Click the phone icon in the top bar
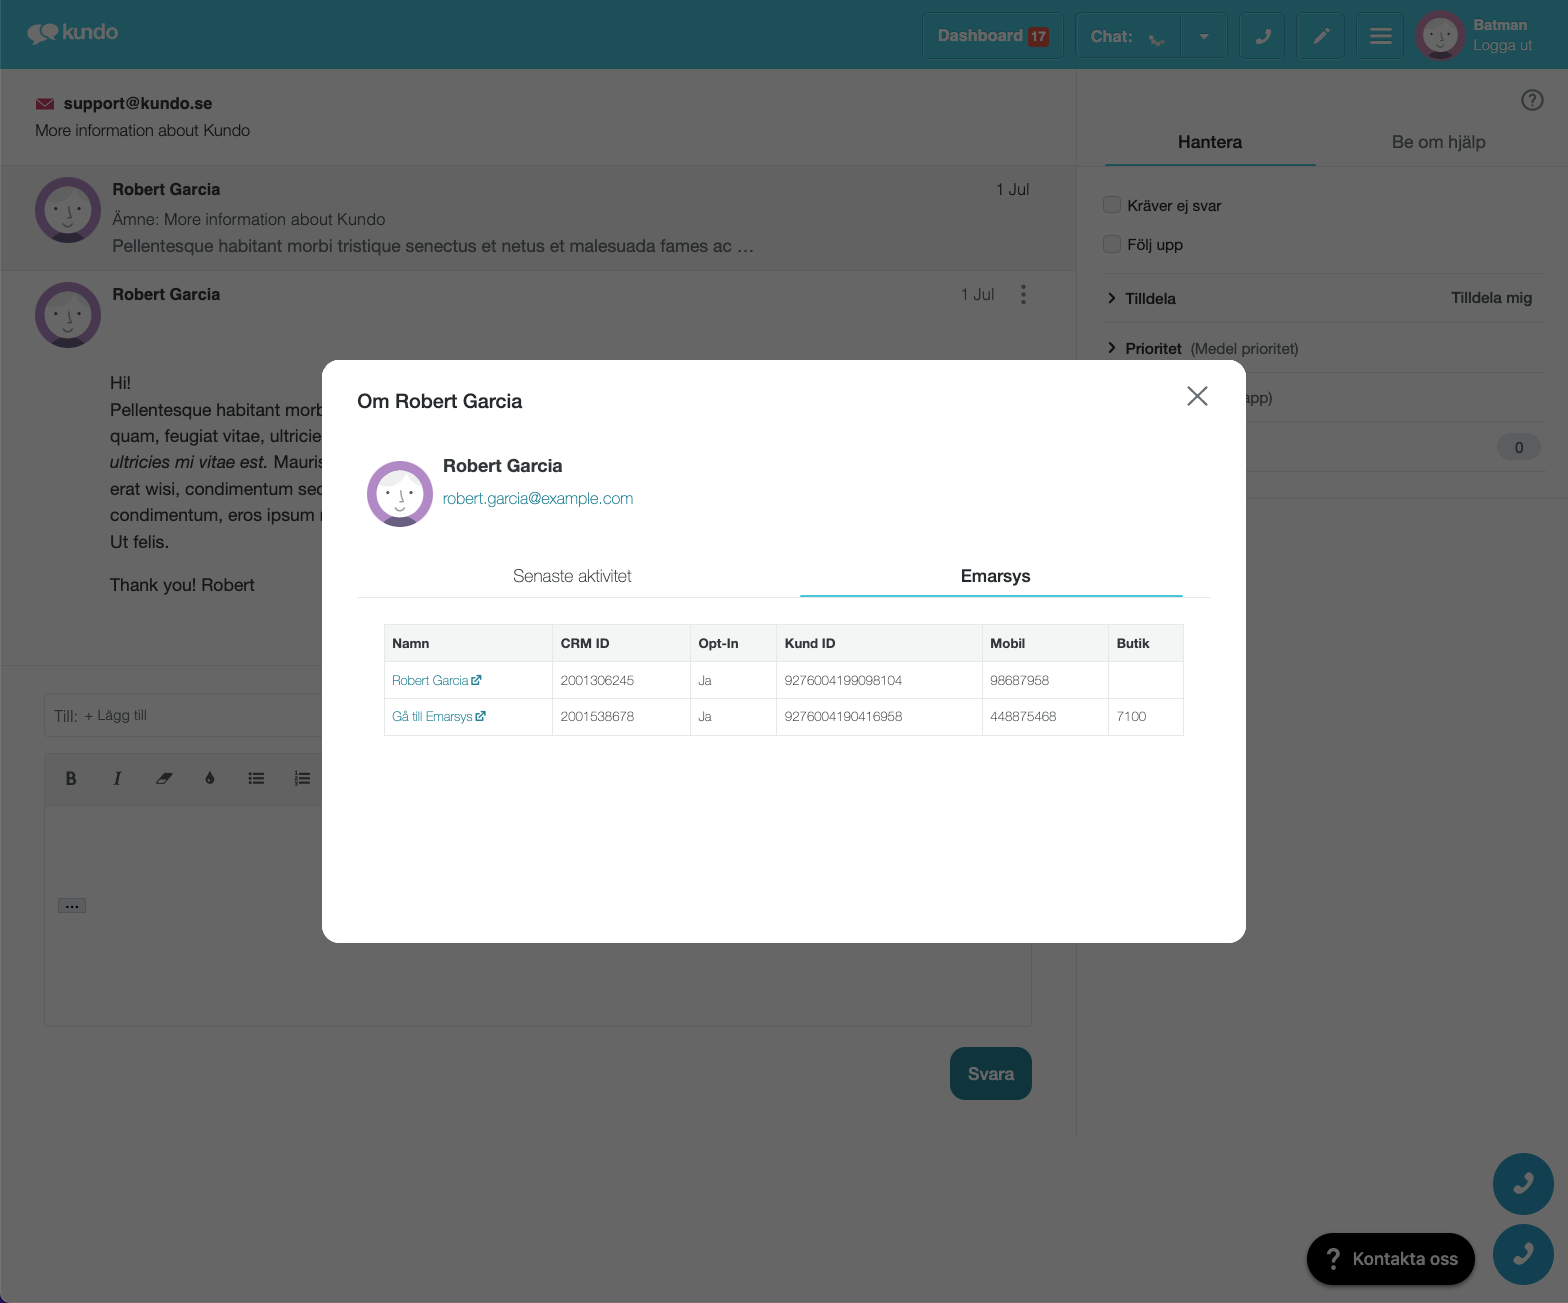Screen dimensions: 1568x1303 click(1262, 36)
